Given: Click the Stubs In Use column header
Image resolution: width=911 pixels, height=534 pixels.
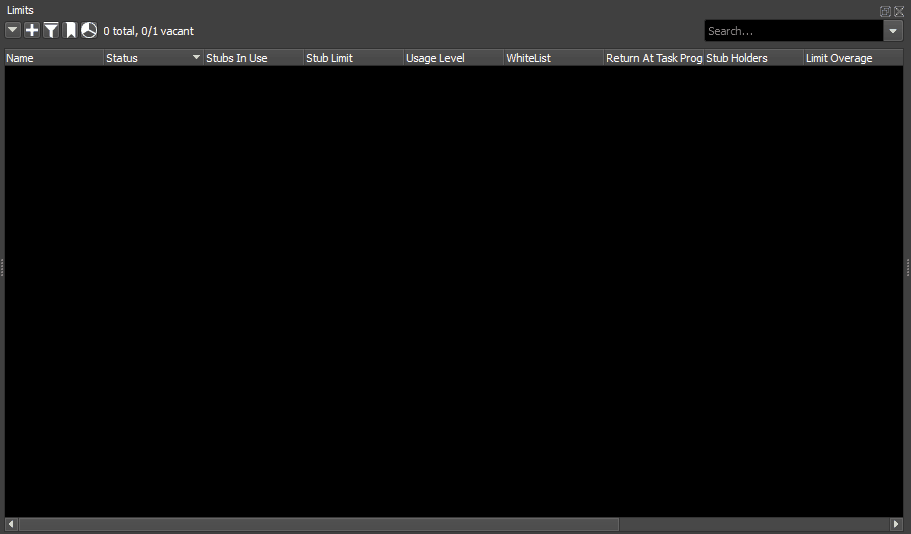Looking at the screenshot, I should [x=253, y=58].
